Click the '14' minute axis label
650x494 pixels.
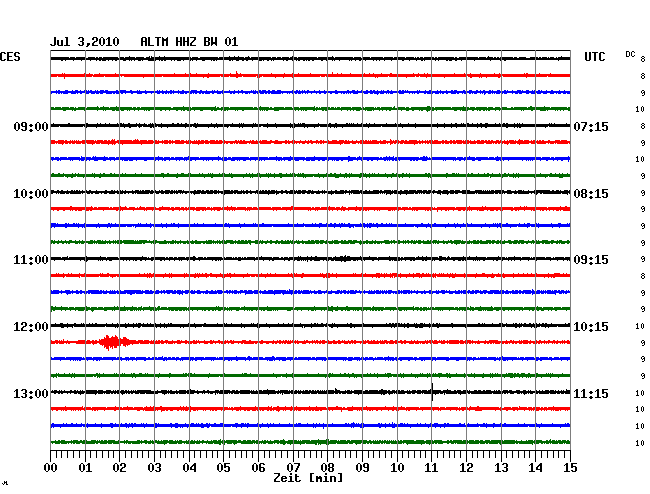click(x=535, y=467)
